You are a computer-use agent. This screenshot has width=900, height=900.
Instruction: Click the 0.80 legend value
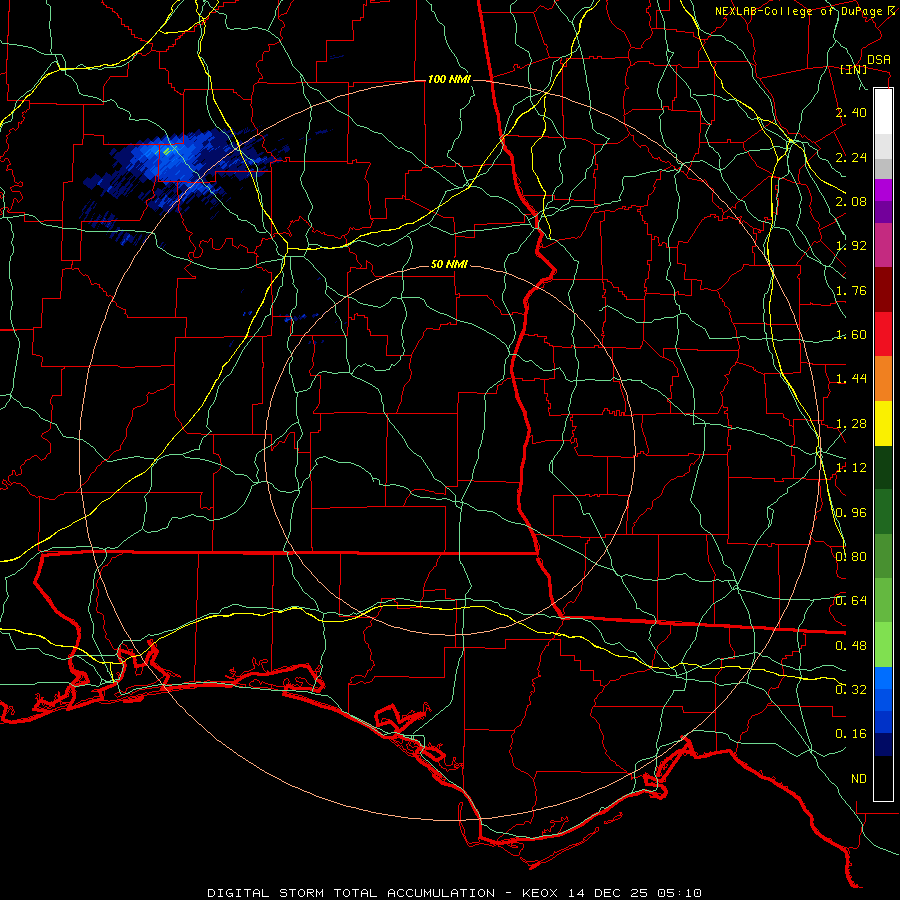(851, 557)
